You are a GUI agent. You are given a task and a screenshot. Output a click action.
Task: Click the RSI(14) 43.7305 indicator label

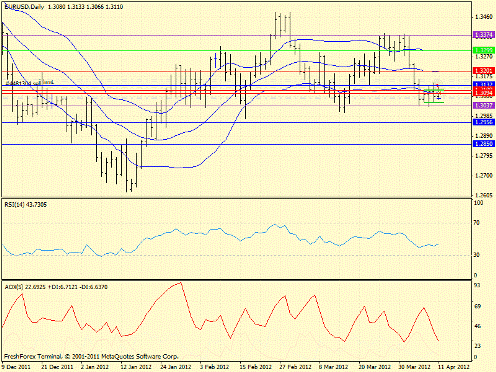pos(26,205)
